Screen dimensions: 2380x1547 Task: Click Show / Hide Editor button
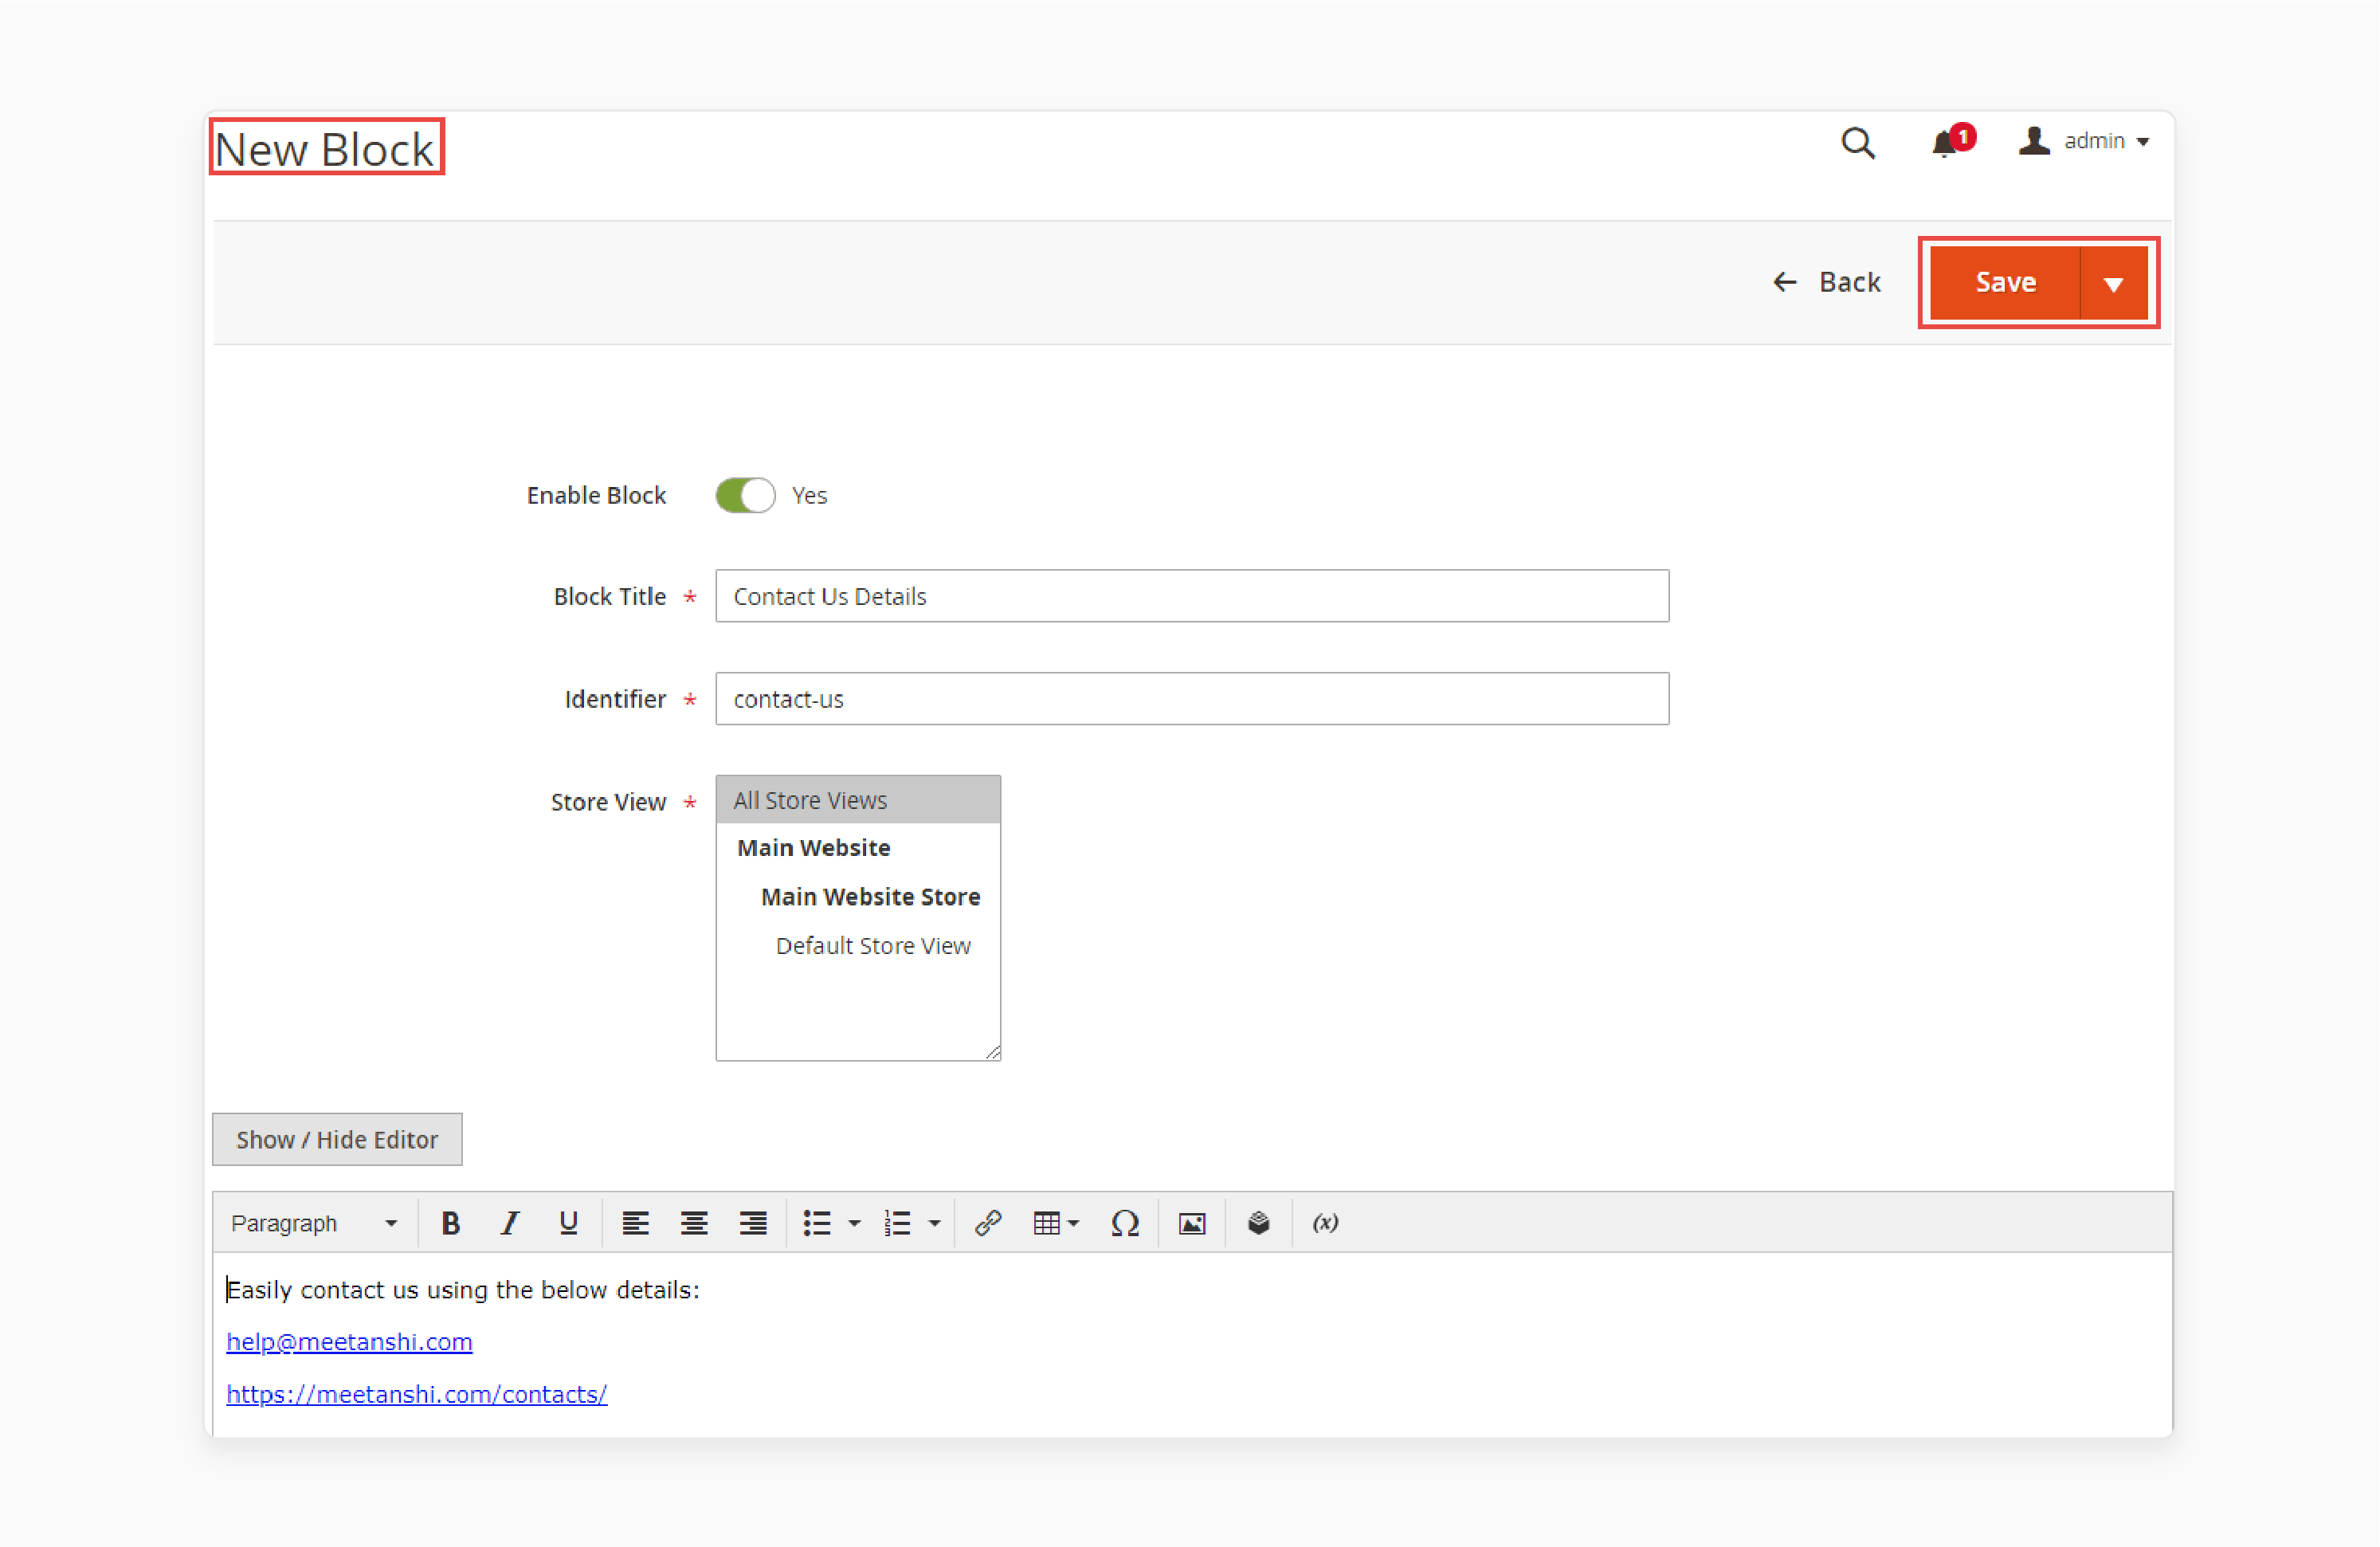tap(337, 1139)
